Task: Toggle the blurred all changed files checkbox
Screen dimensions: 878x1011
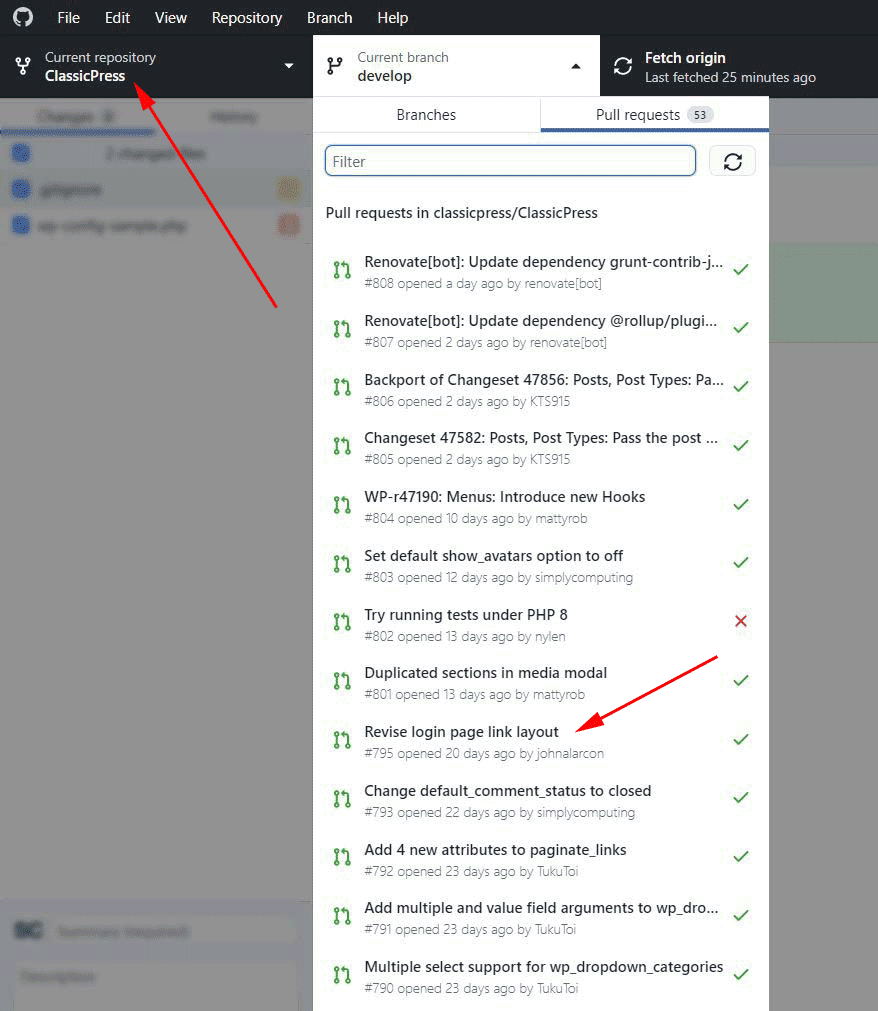Action: 21,153
